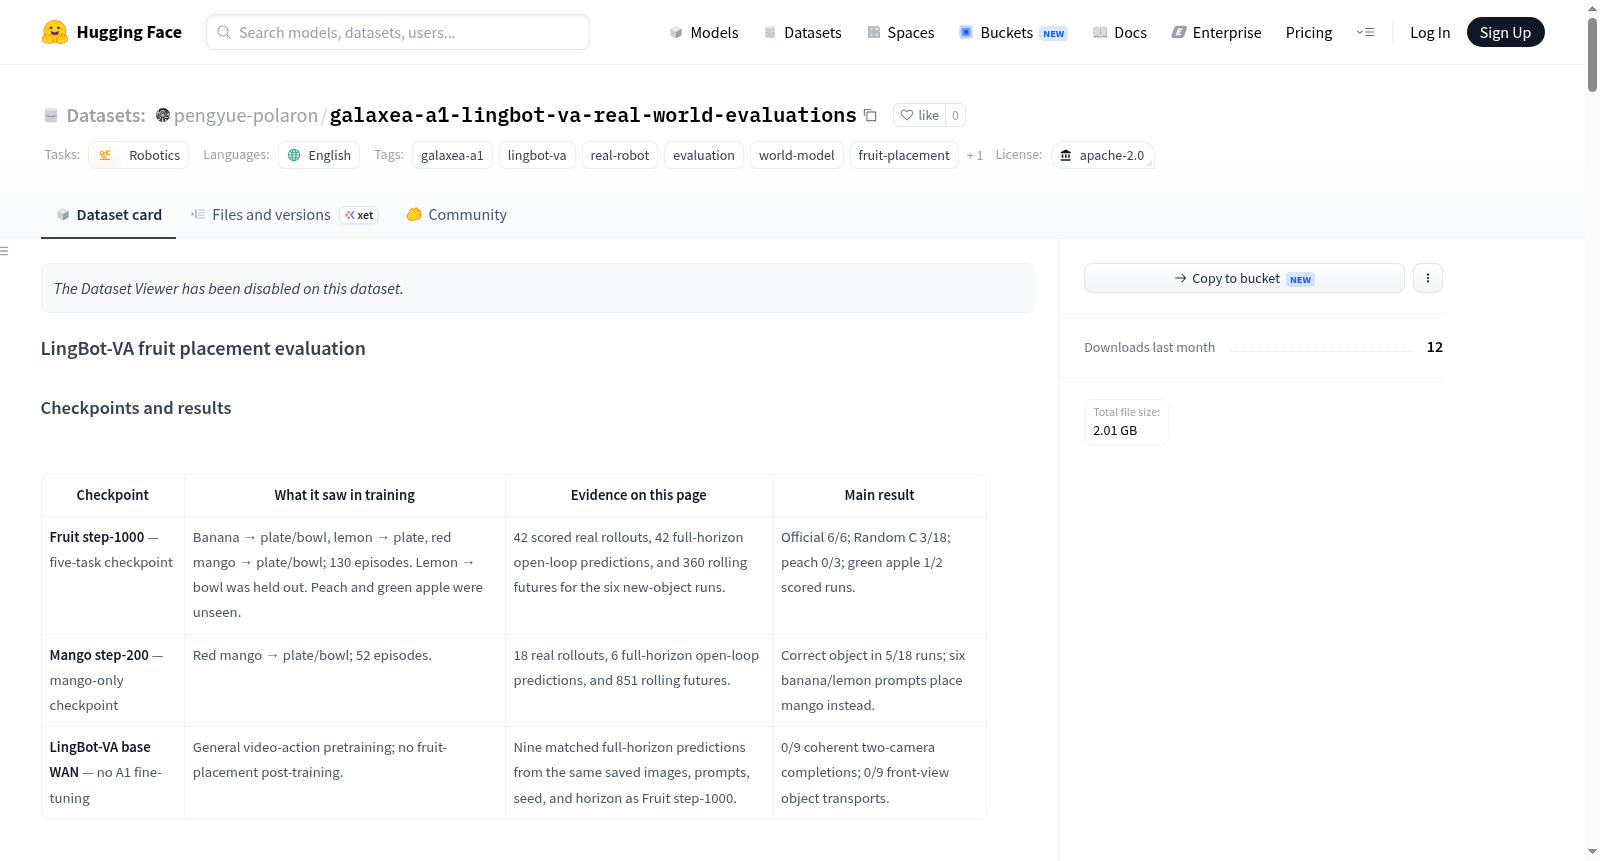
Task: Toggle the table of contents sidebar icon
Action: (5, 251)
